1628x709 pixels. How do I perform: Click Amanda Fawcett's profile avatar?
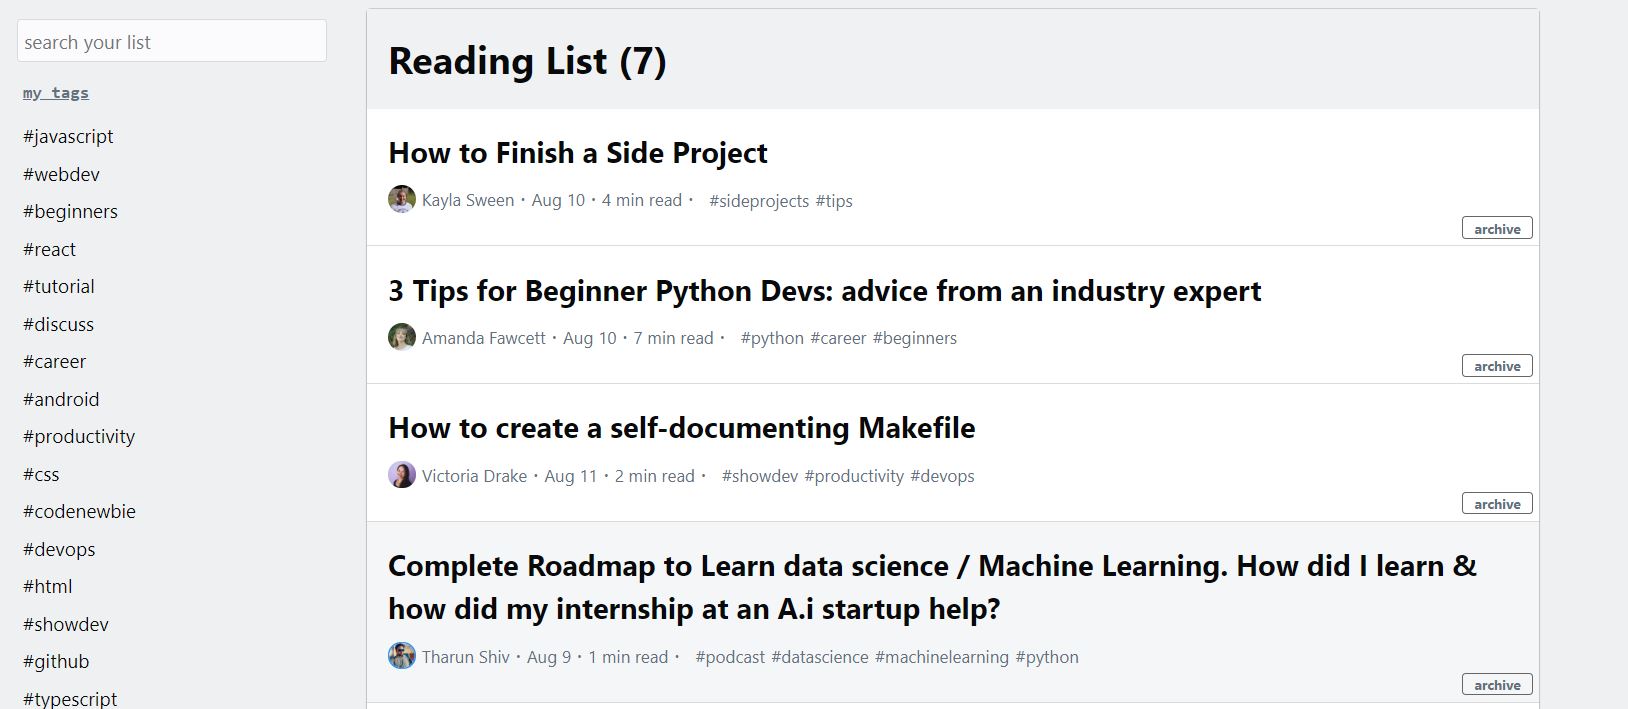pos(402,337)
